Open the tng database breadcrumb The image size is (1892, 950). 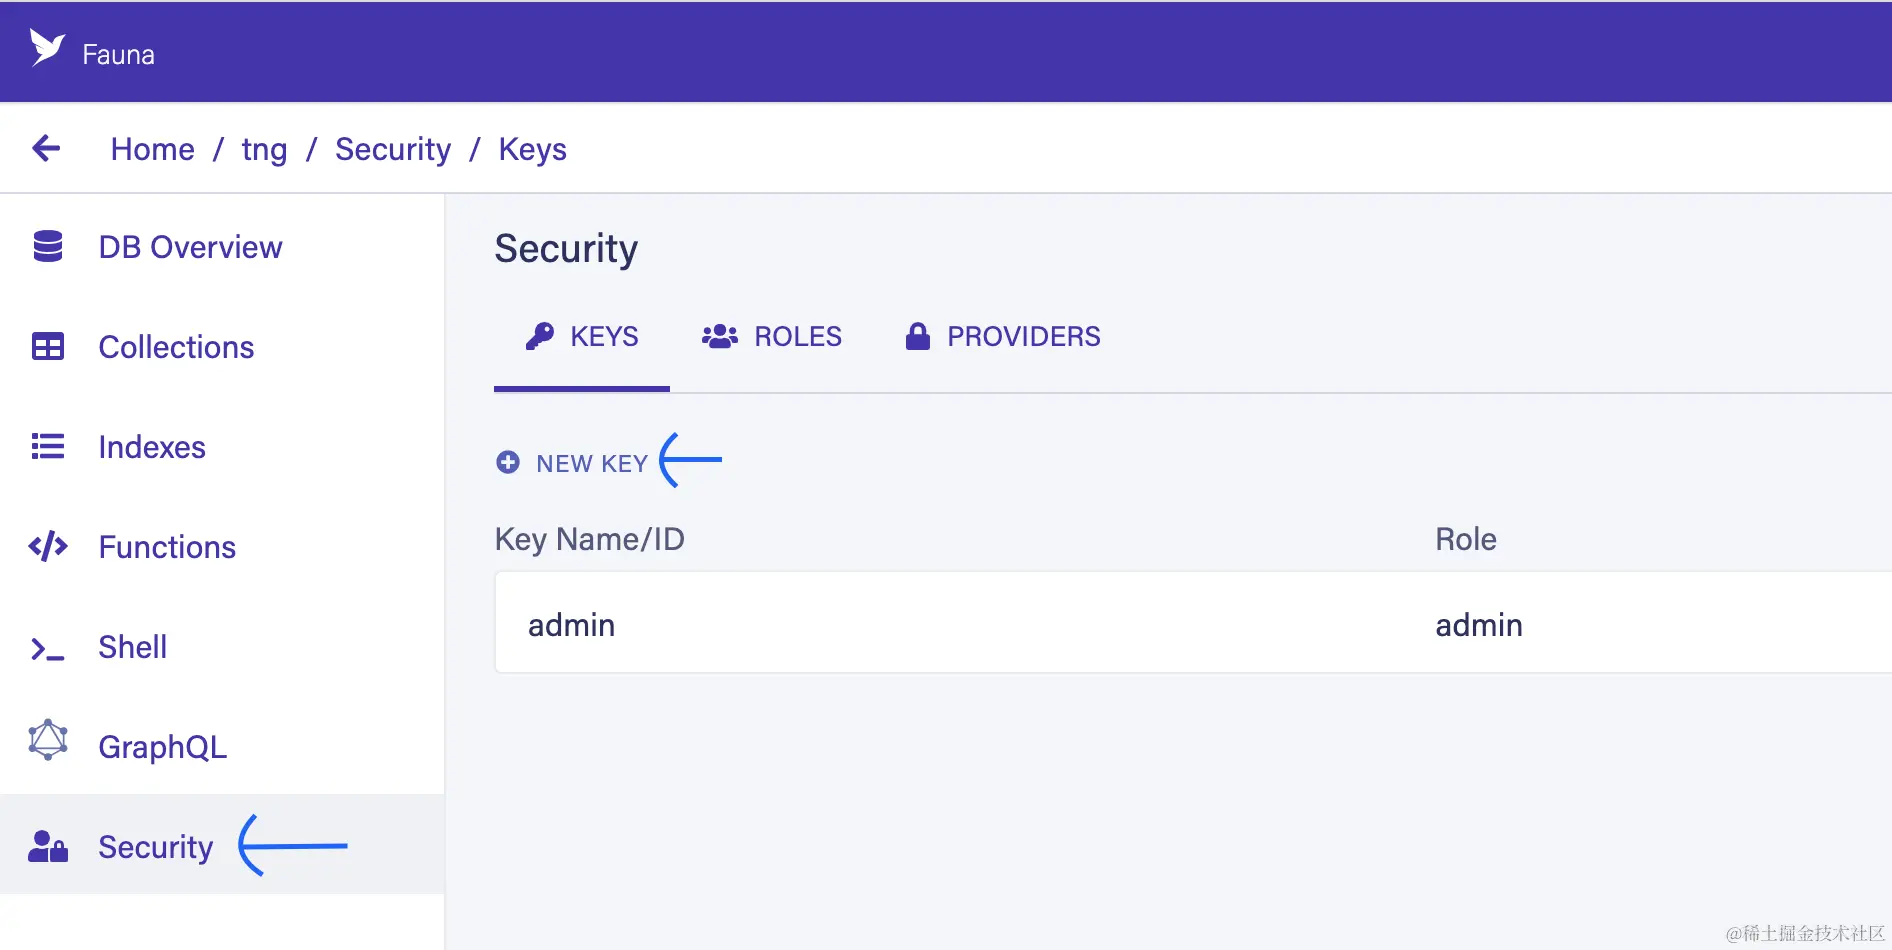coord(264,150)
